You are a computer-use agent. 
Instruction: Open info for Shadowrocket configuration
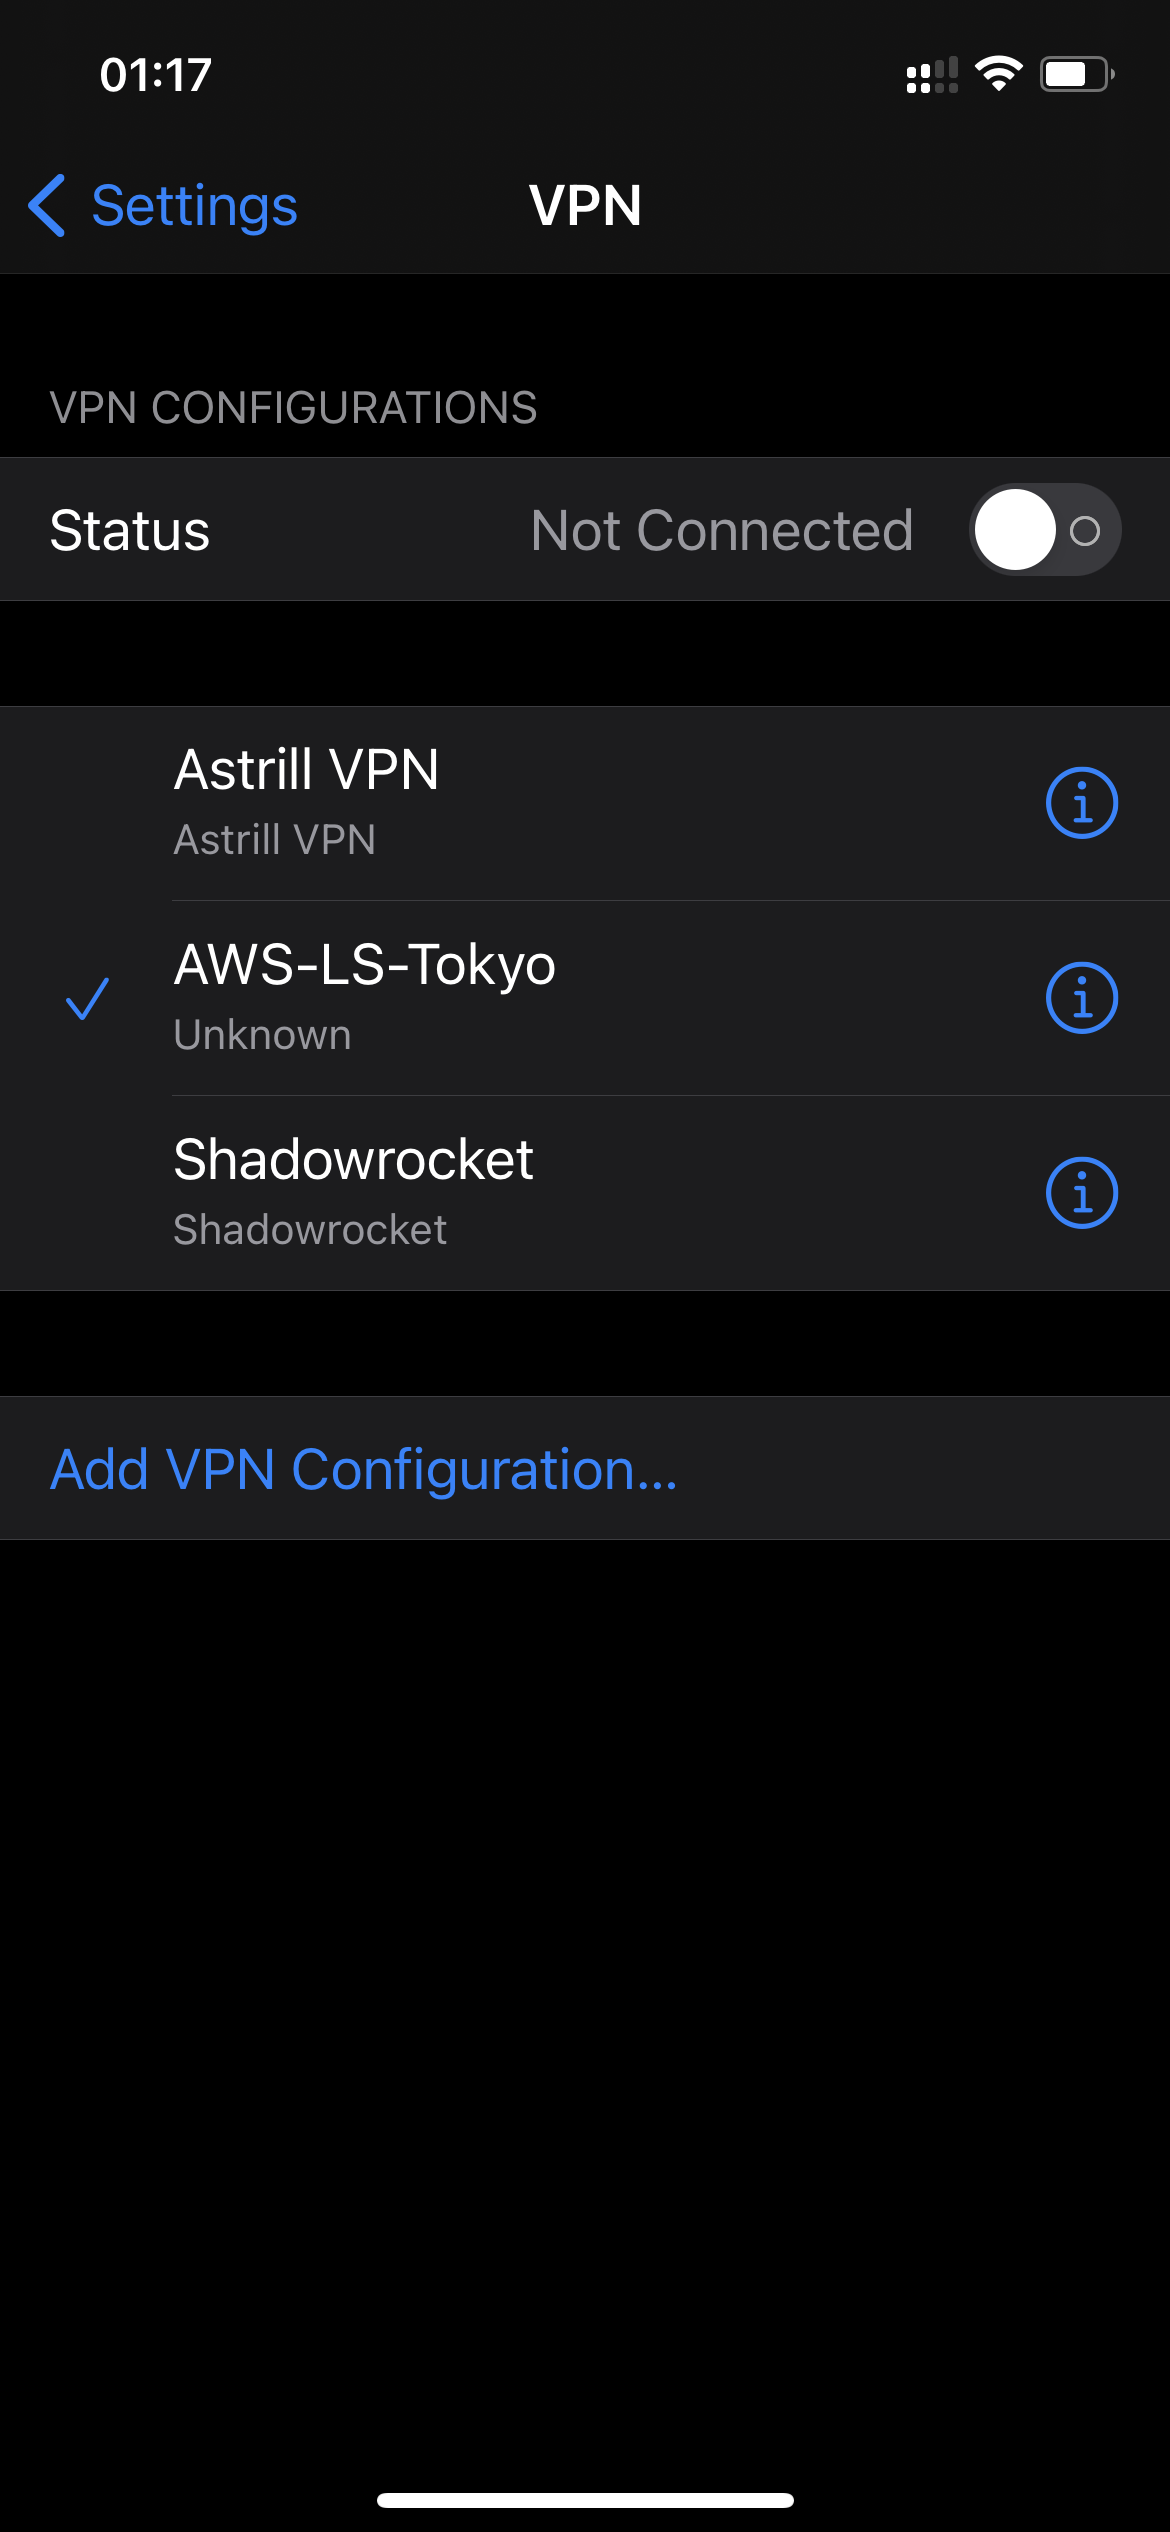pyautogui.click(x=1081, y=1193)
